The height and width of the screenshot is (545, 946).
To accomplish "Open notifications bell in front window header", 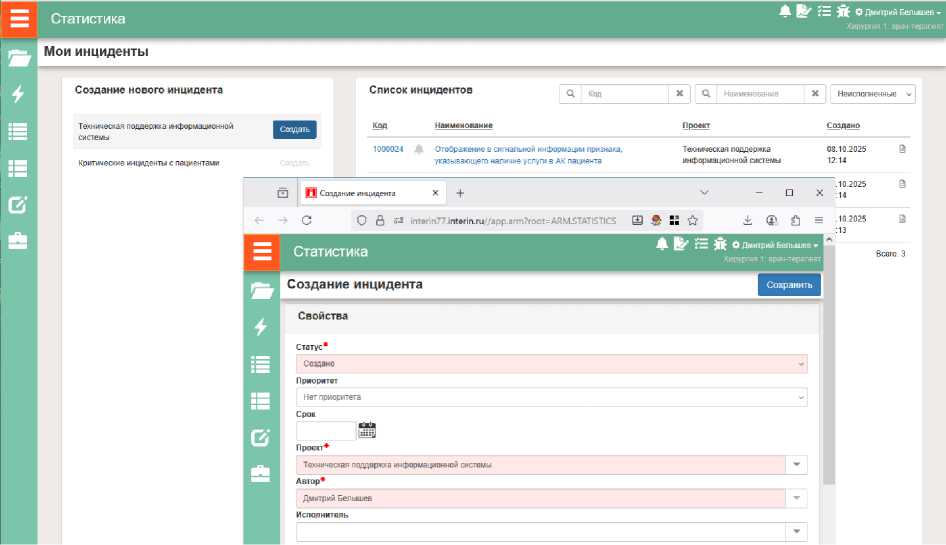I will 662,244.
